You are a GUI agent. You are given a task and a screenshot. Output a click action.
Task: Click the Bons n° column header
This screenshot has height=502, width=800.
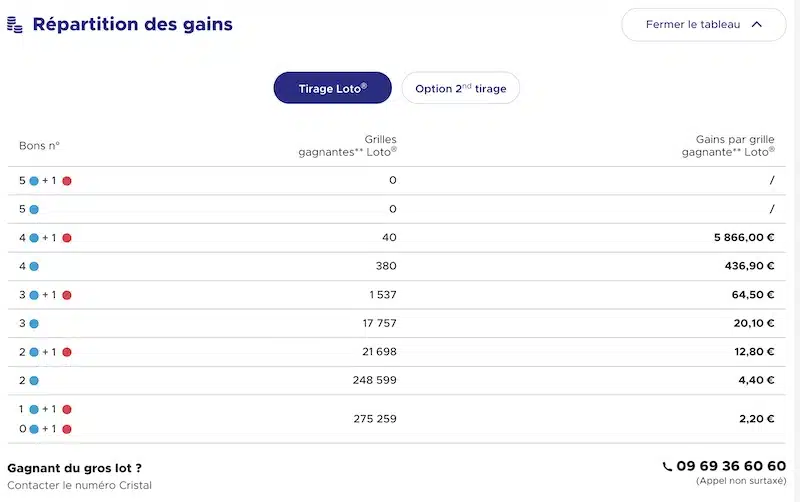[x=39, y=146]
